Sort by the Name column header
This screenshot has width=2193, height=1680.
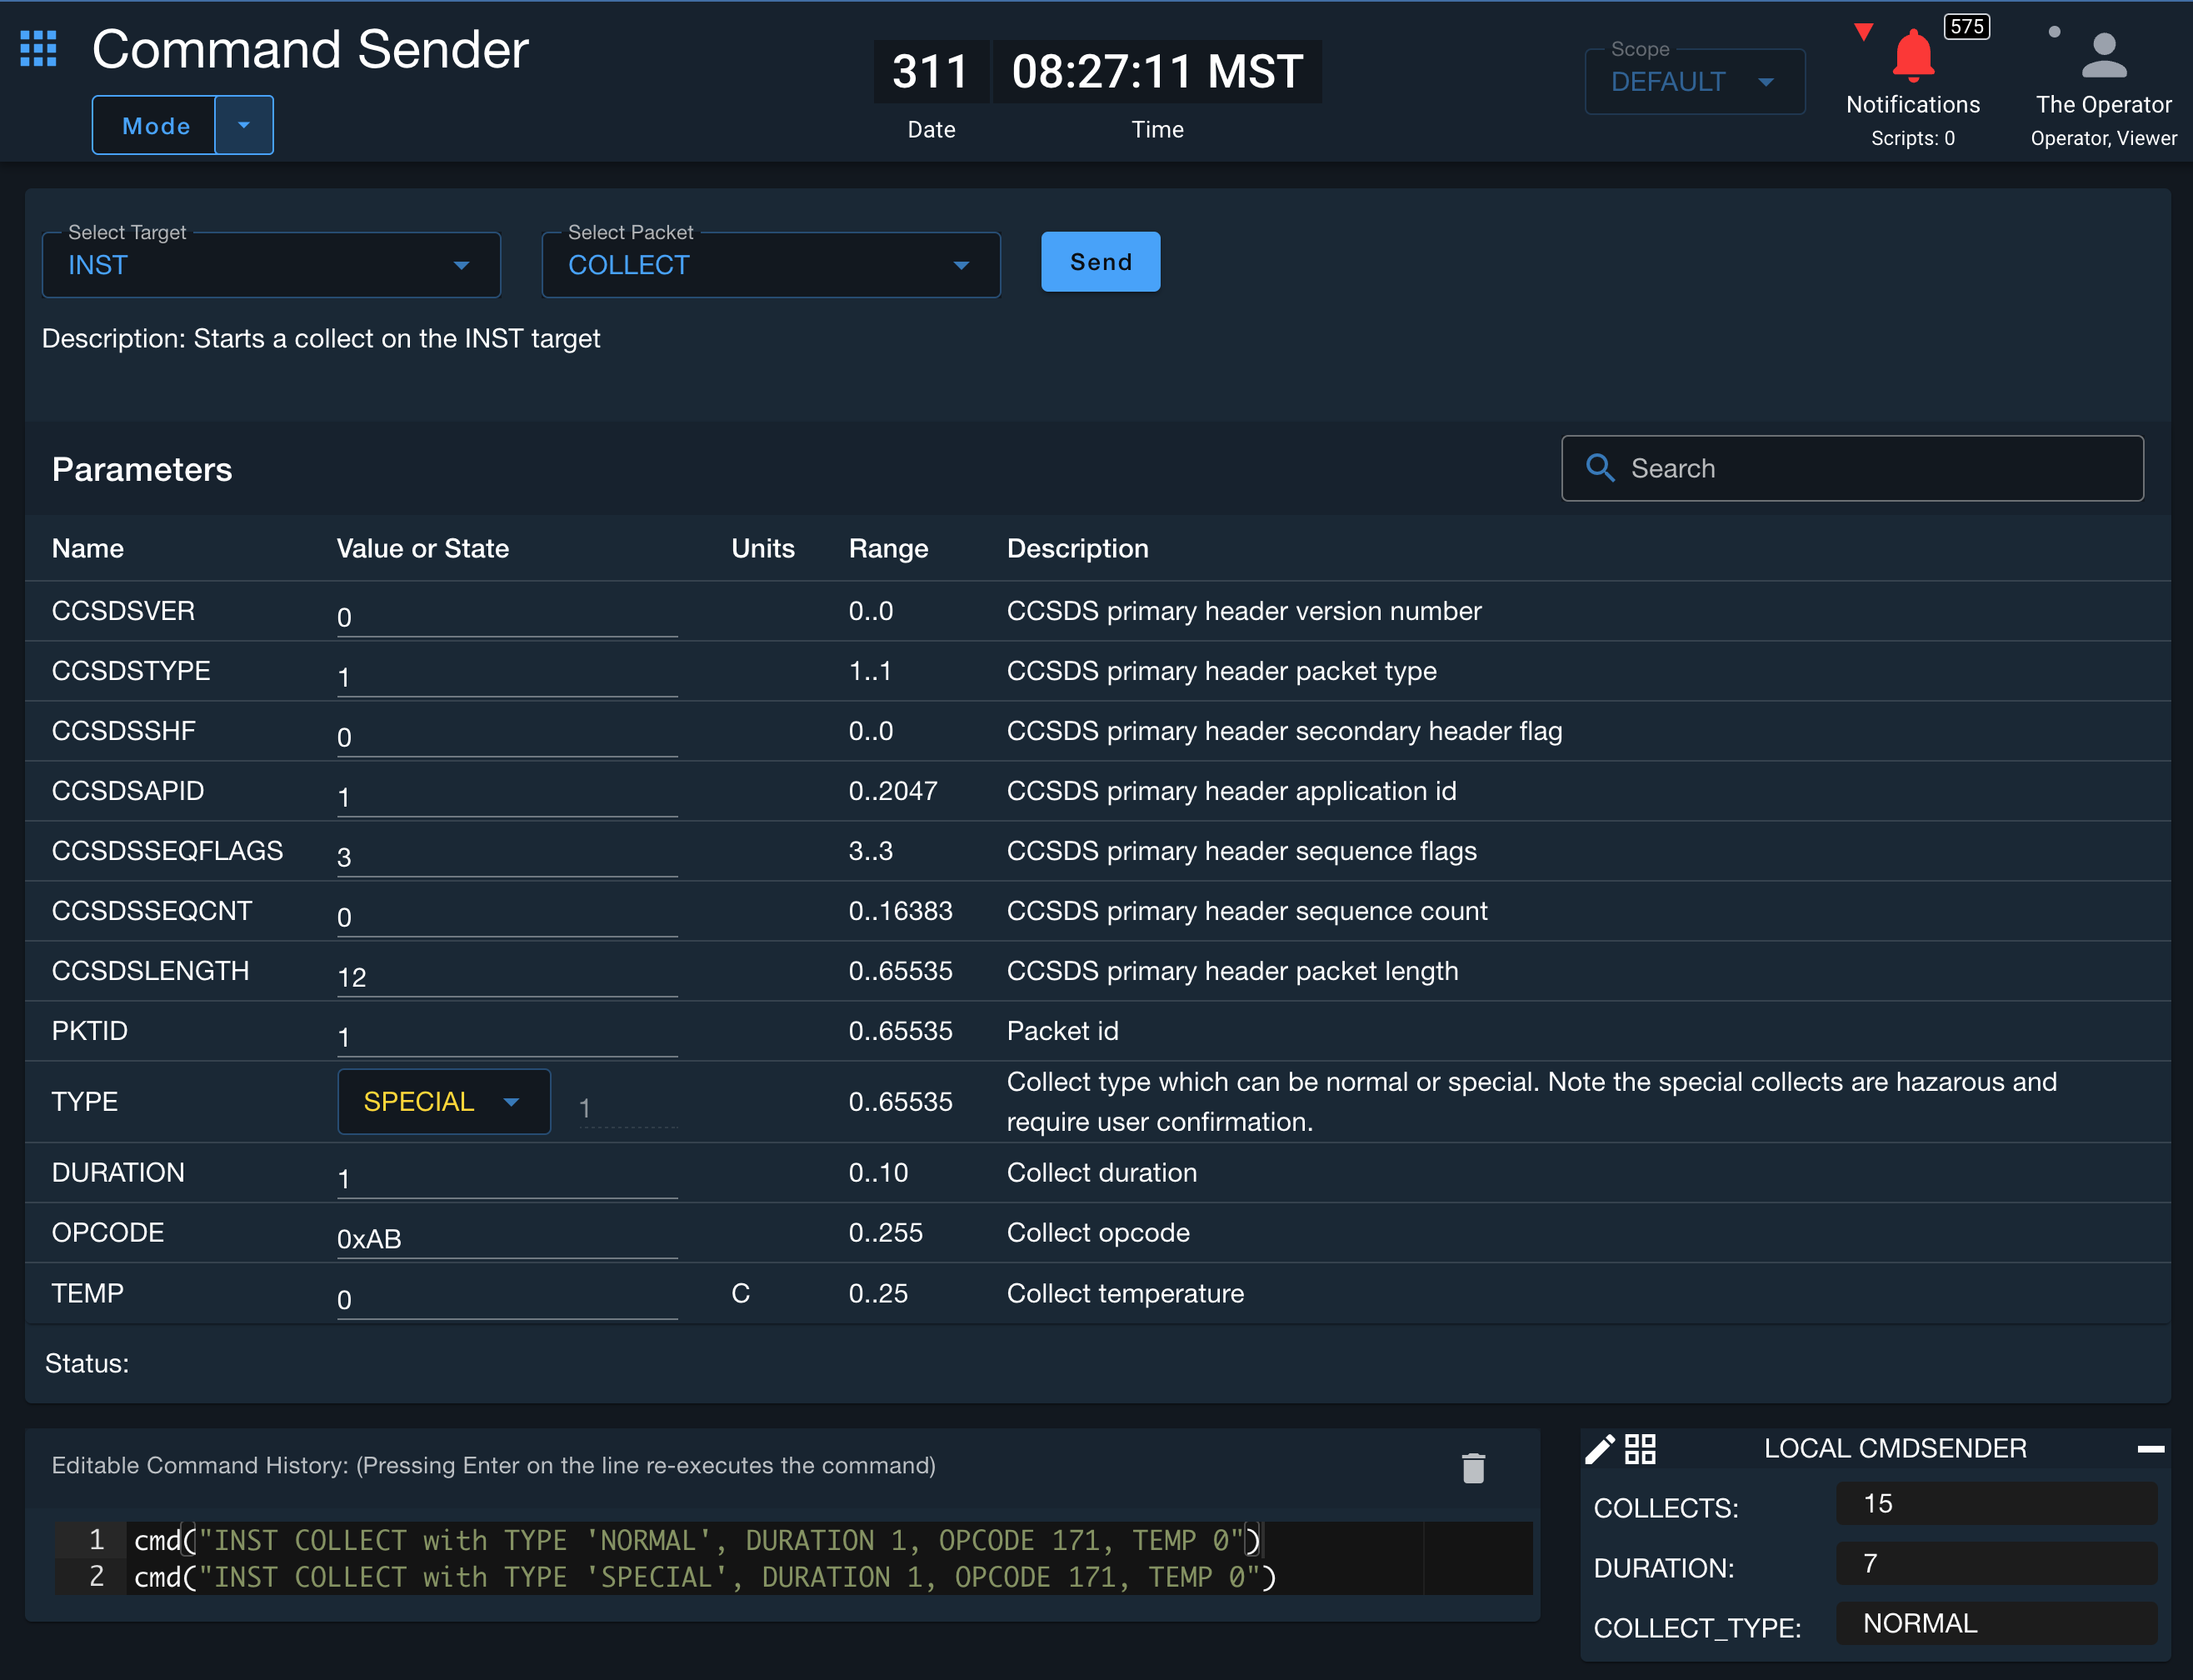88,548
